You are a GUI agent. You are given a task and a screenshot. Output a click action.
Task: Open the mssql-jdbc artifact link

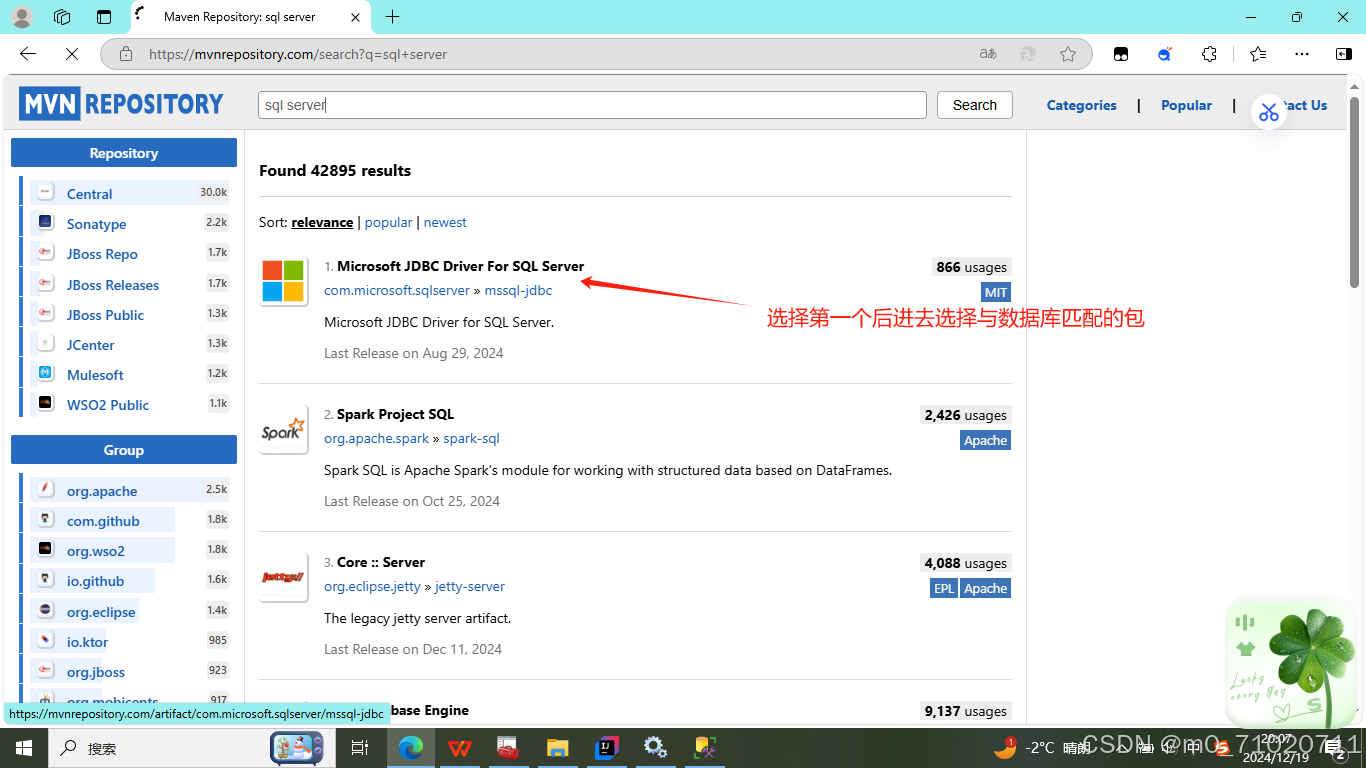(518, 290)
